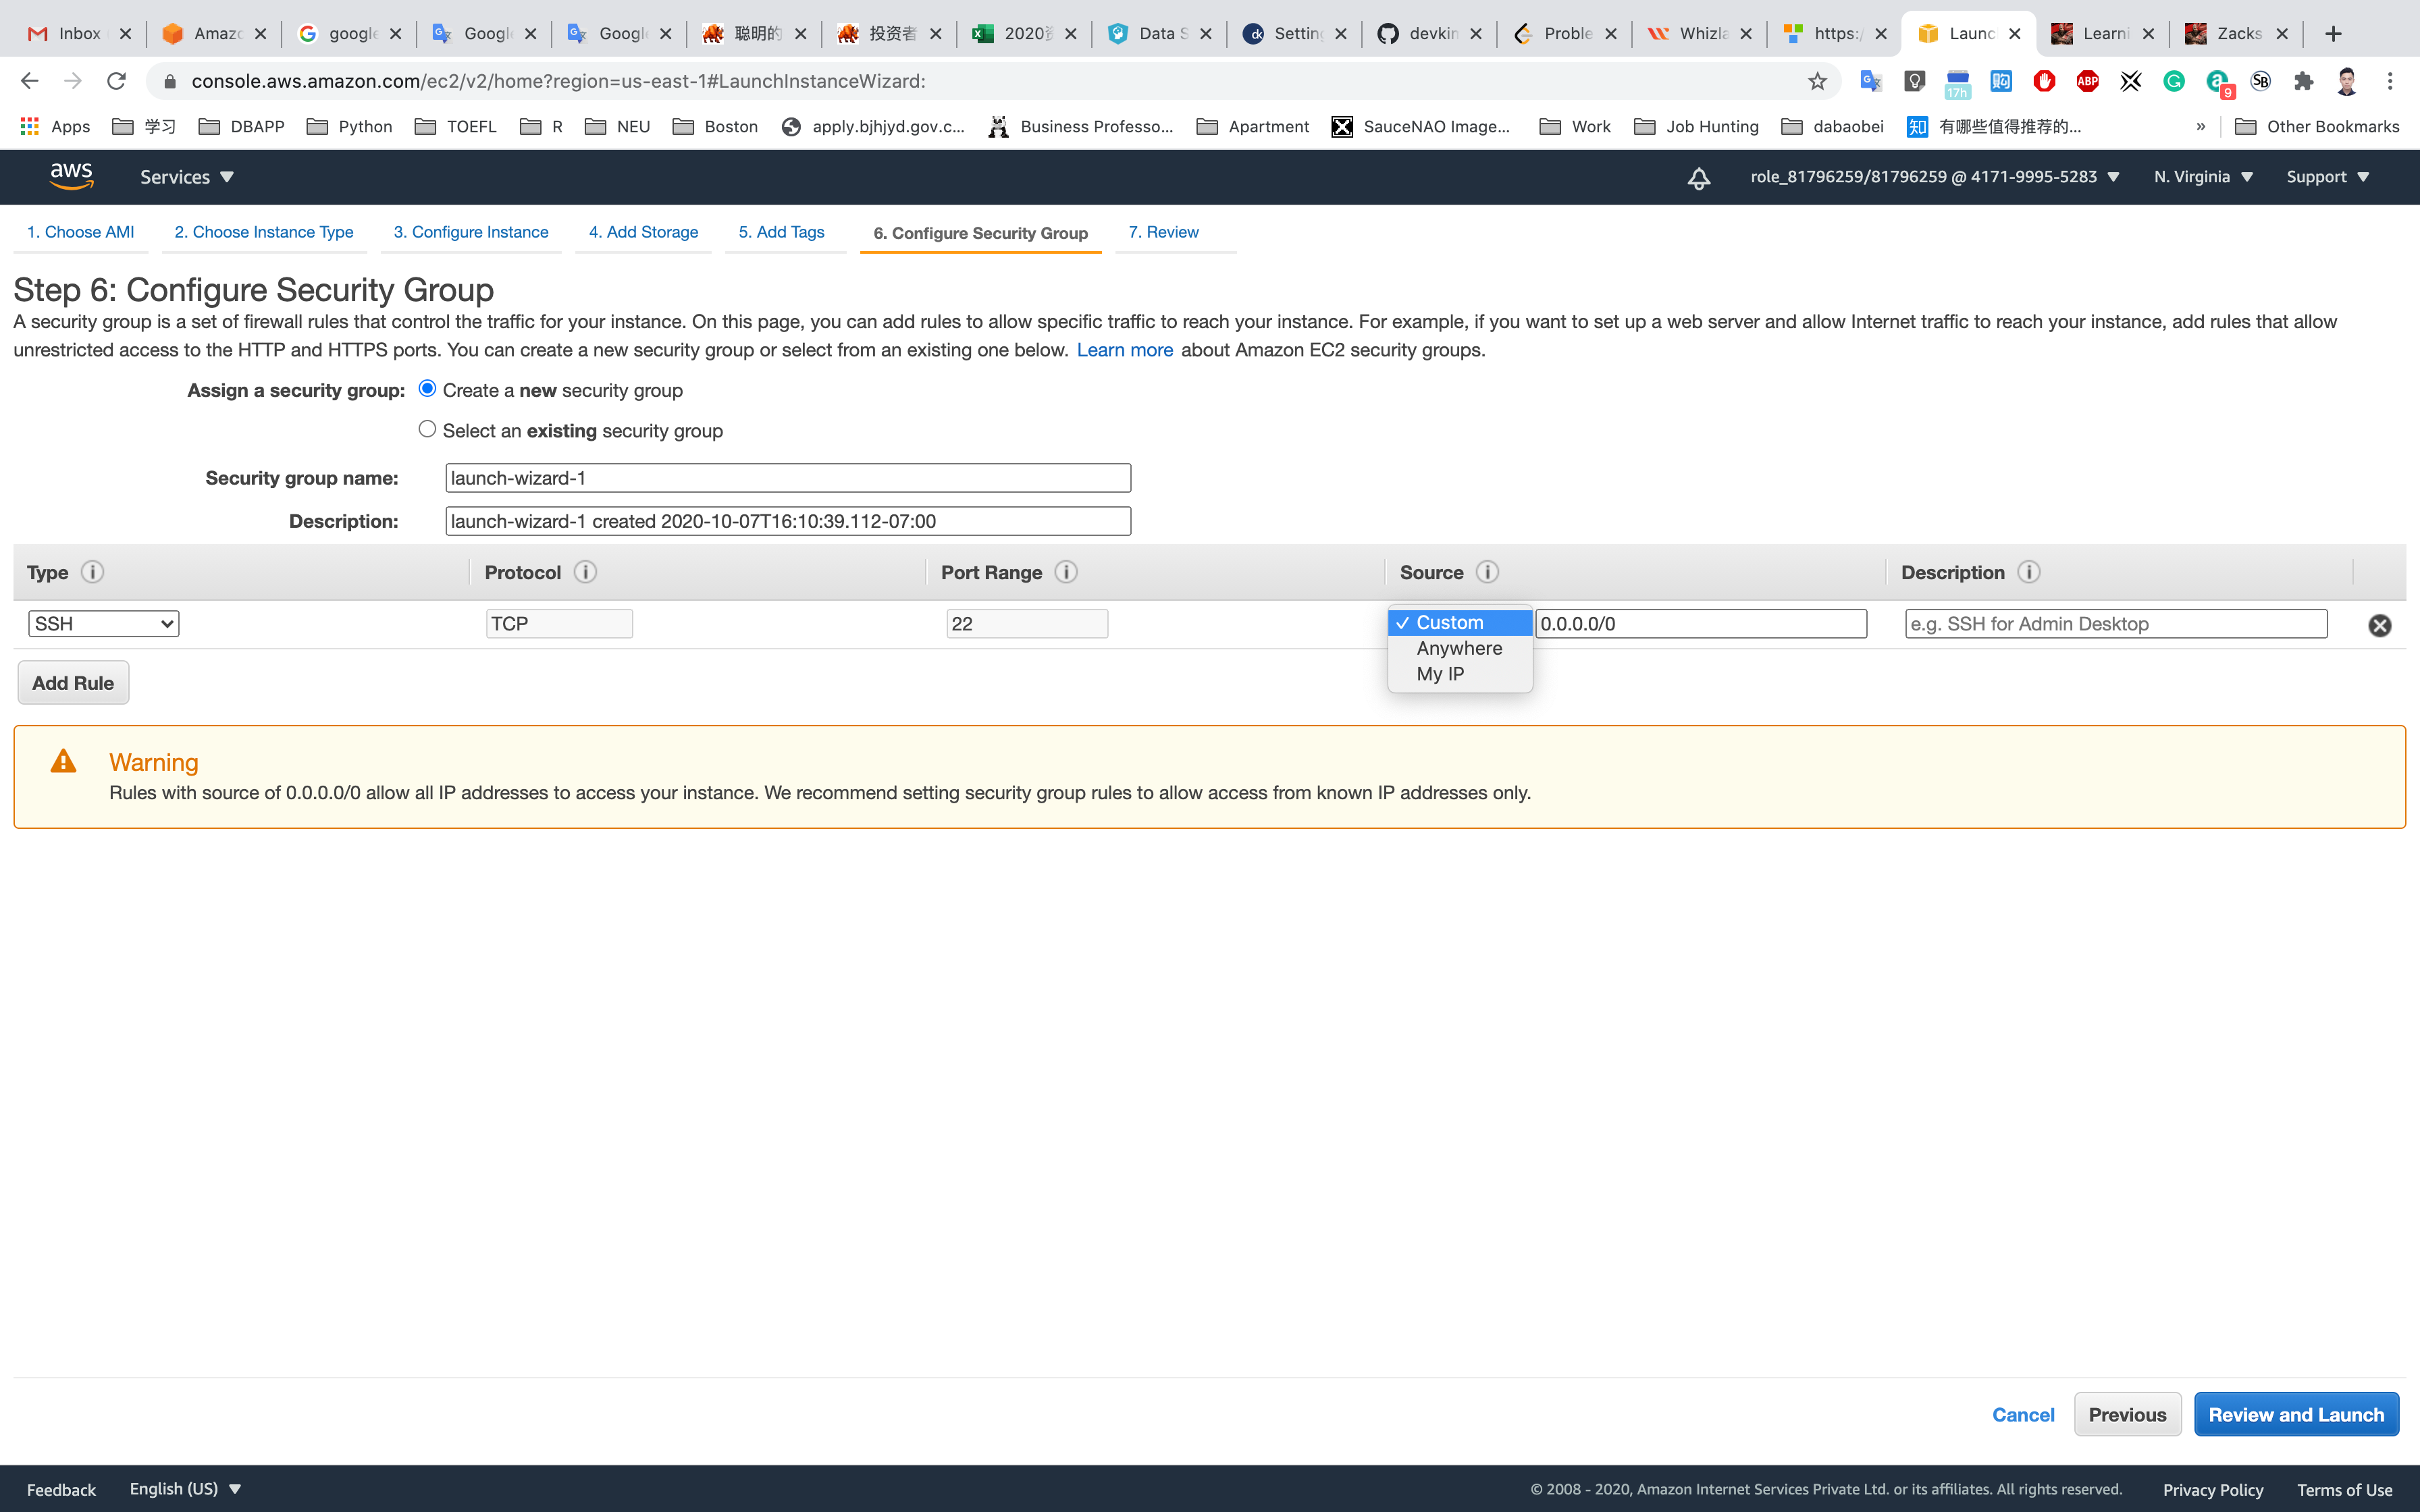Open the Services menu
This screenshot has width=2420, height=1512.
(186, 177)
